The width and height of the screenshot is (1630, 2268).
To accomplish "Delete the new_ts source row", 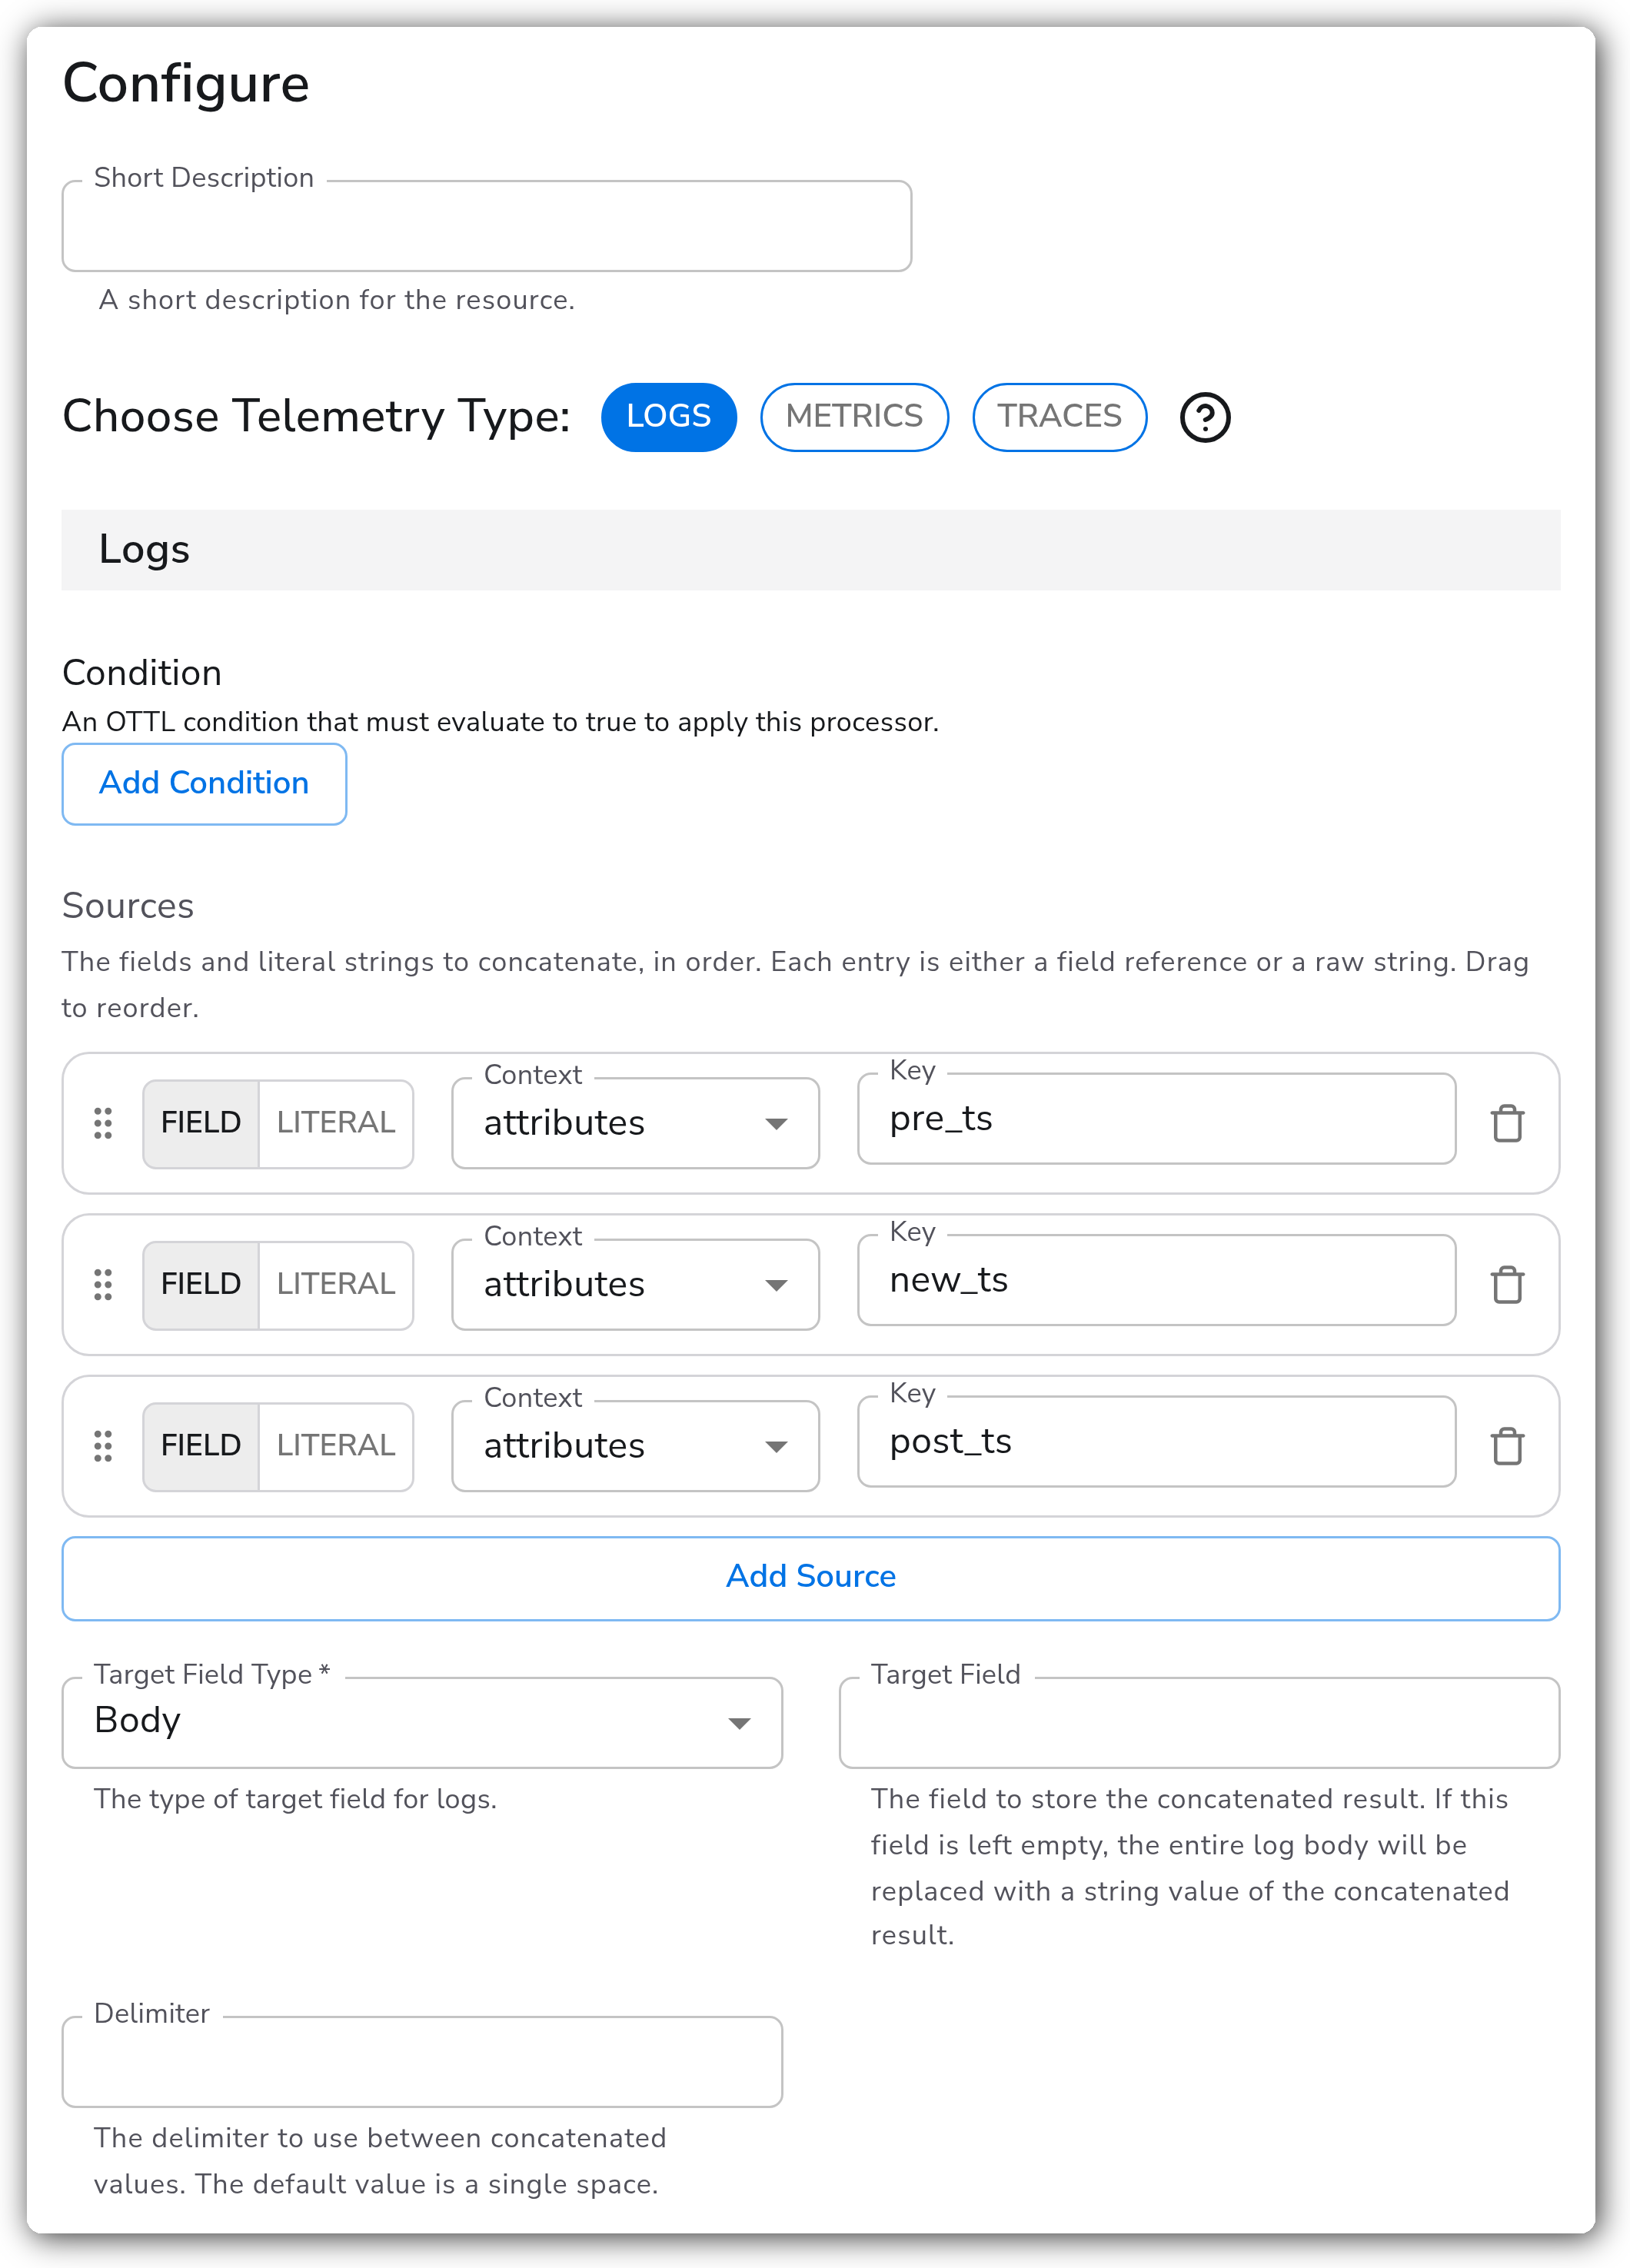I will point(1507,1285).
